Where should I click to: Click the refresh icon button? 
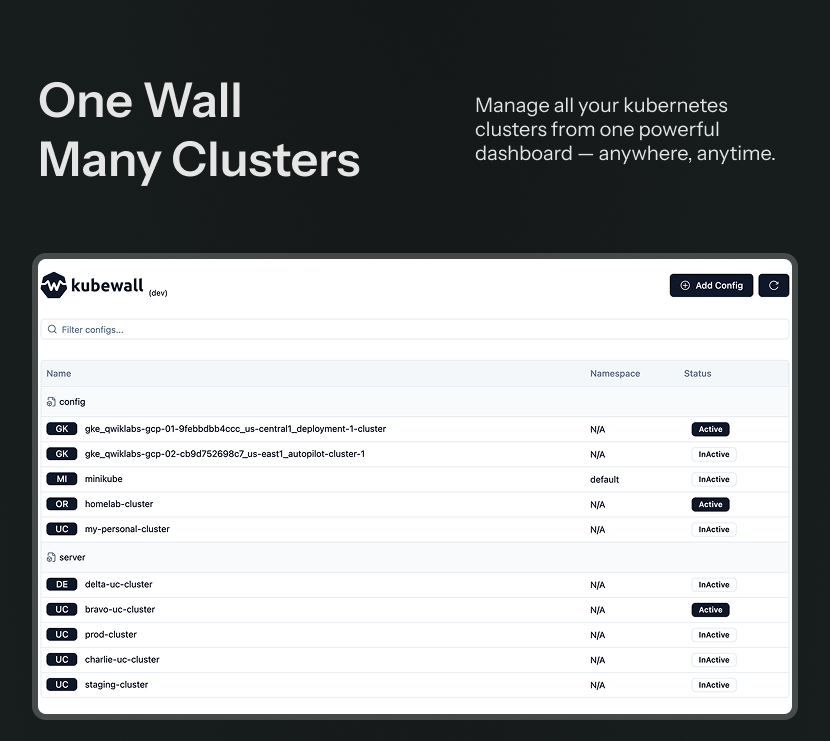773,285
